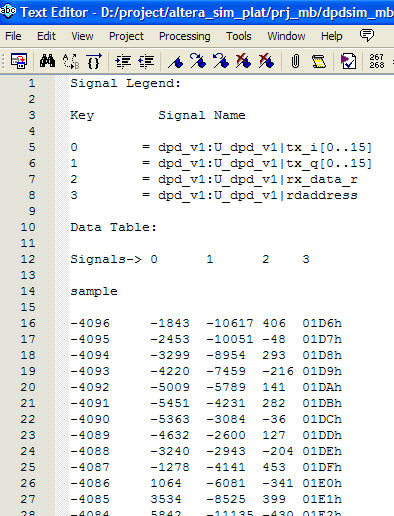Click the Text Editor title bar app icon

[8, 11]
